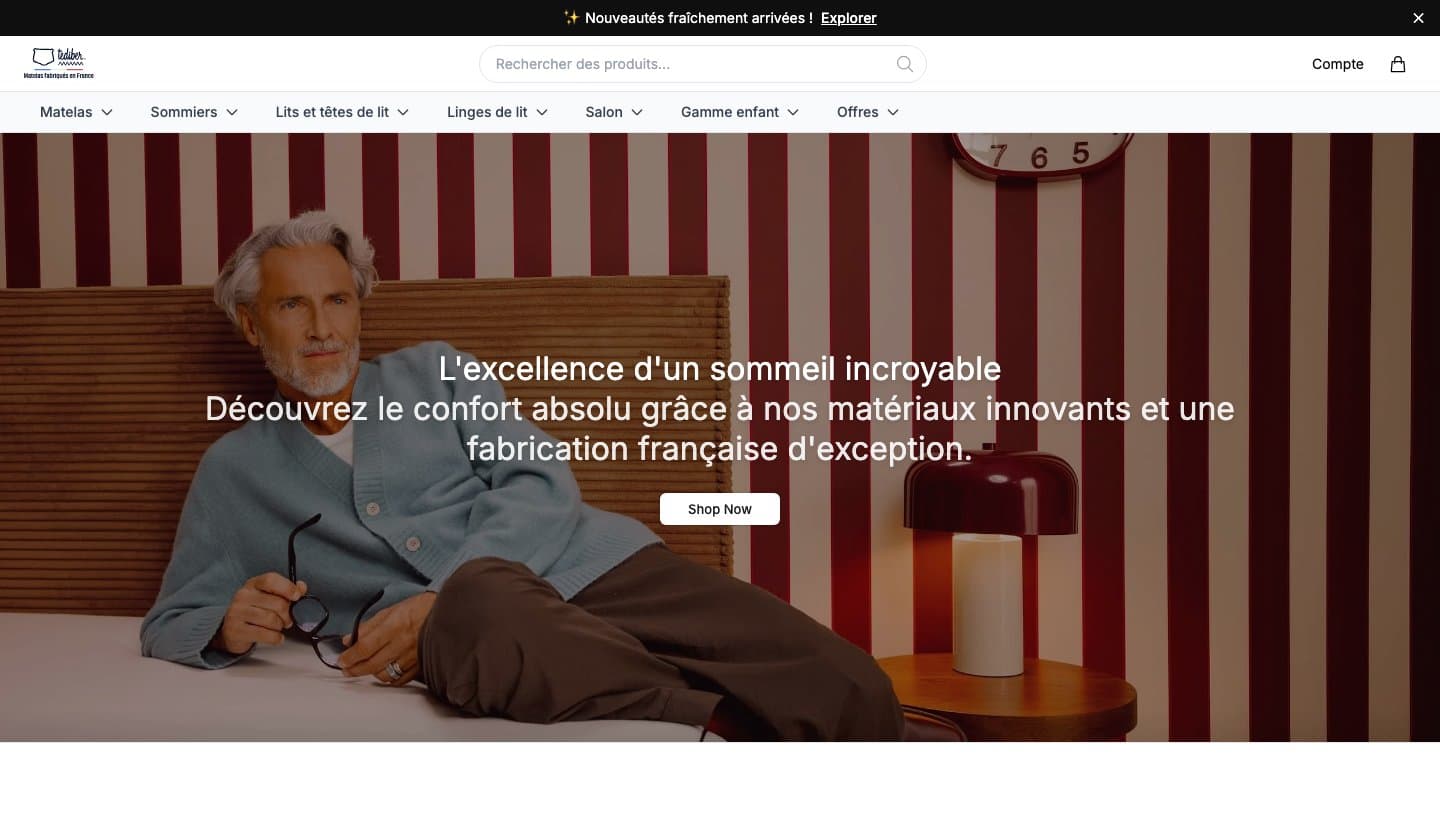Open the Offres dropdown

tap(868, 112)
